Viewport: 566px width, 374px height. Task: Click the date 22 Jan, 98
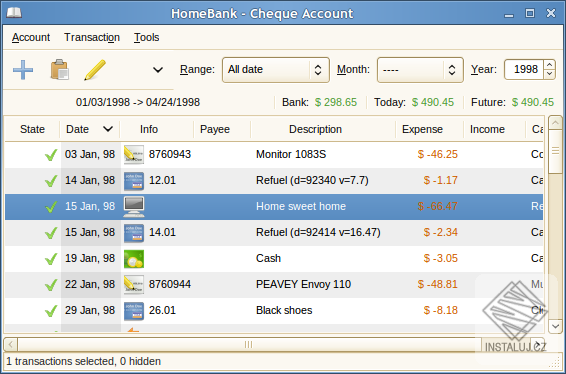[90, 284]
